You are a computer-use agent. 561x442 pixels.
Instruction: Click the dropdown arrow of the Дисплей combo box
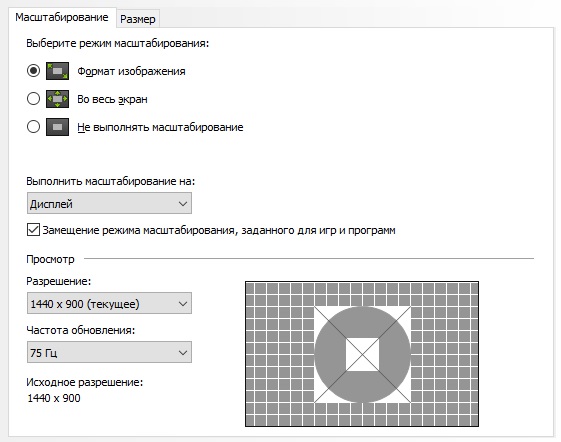coord(183,204)
